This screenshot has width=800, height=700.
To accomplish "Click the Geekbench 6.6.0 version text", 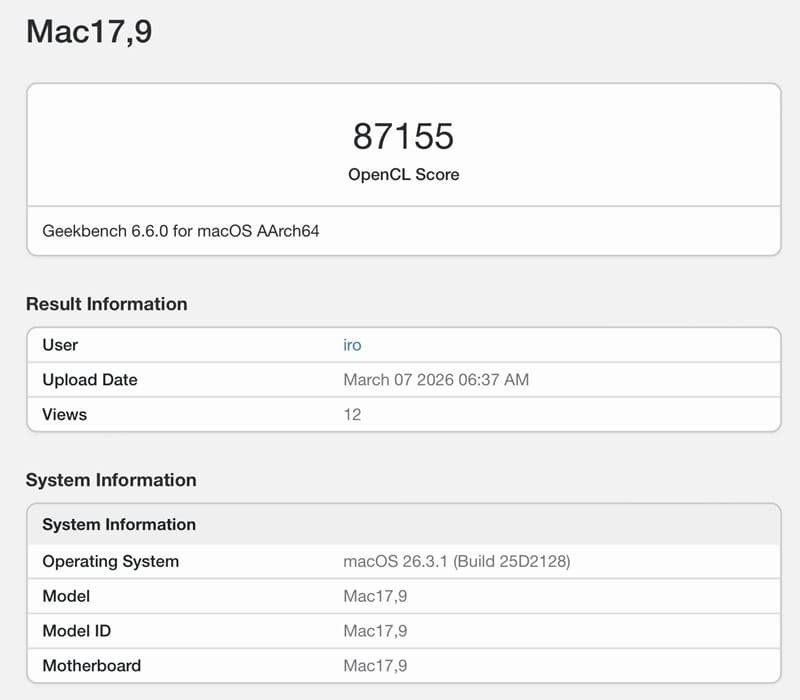I will tap(187, 231).
